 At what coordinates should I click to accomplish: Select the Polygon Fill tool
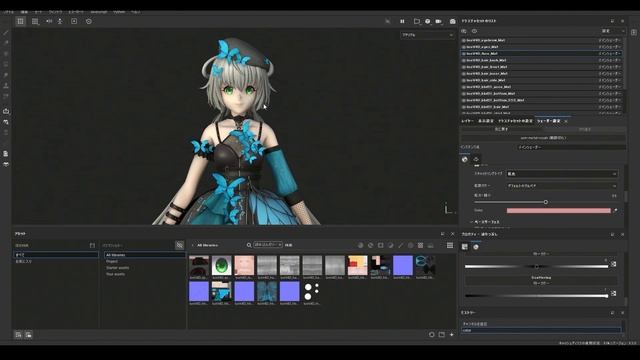pos(6,64)
